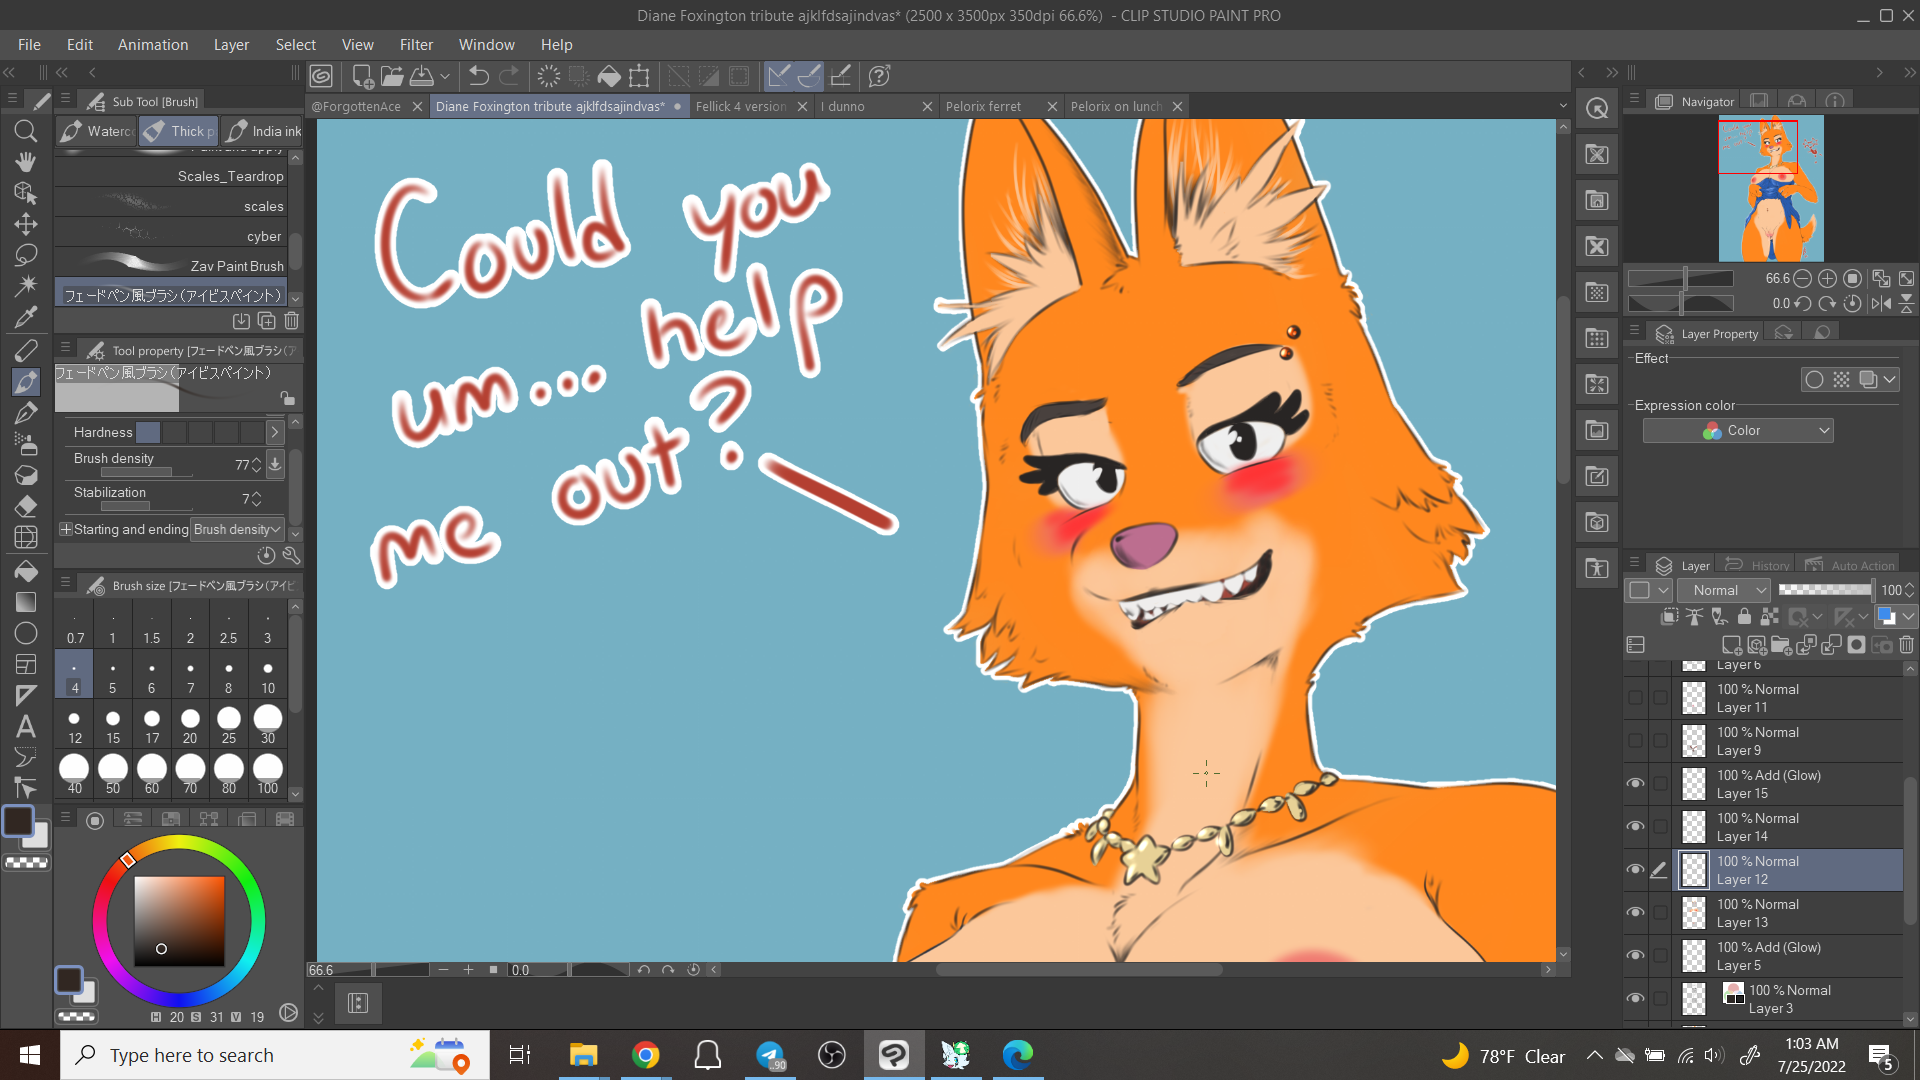1920x1080 pixels.
Task: Select the Fill bucket tool
Action: 26,571
